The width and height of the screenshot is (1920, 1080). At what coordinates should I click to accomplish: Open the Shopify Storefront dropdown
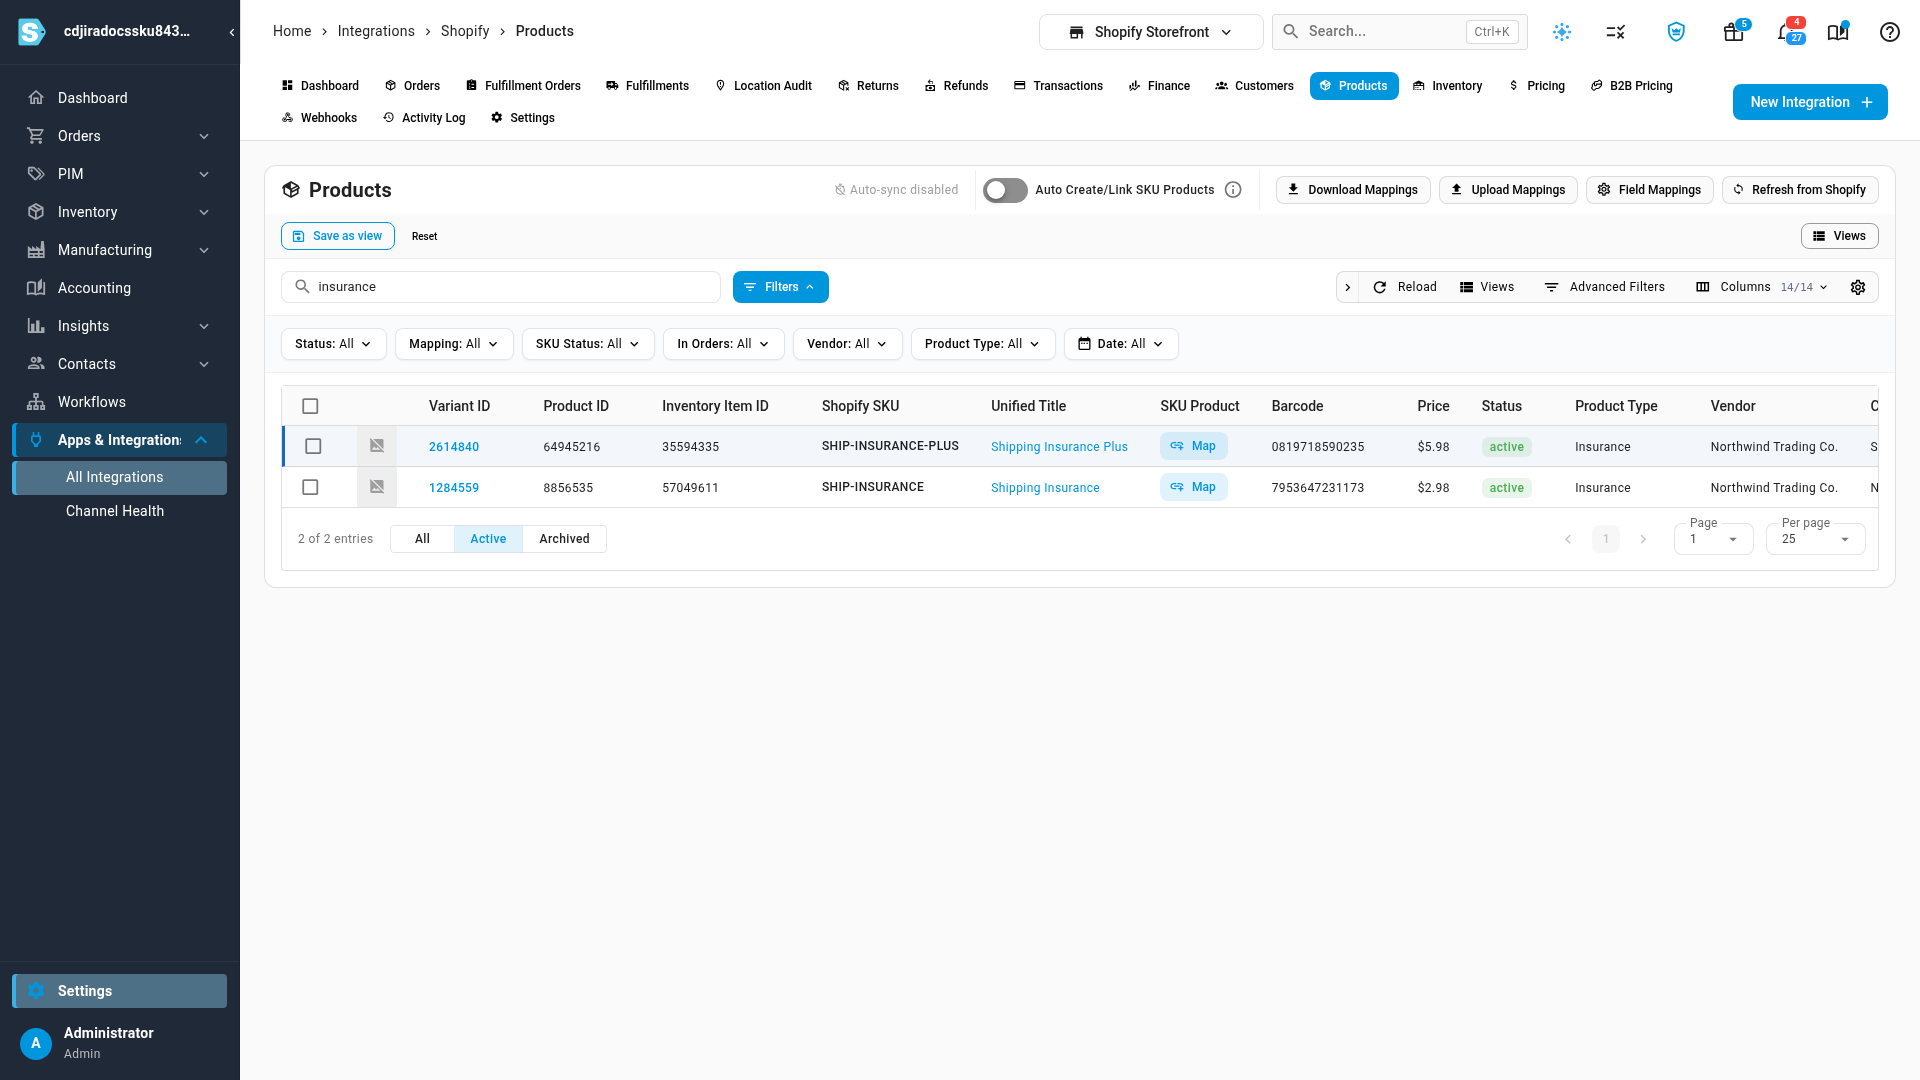(1151, 32)
